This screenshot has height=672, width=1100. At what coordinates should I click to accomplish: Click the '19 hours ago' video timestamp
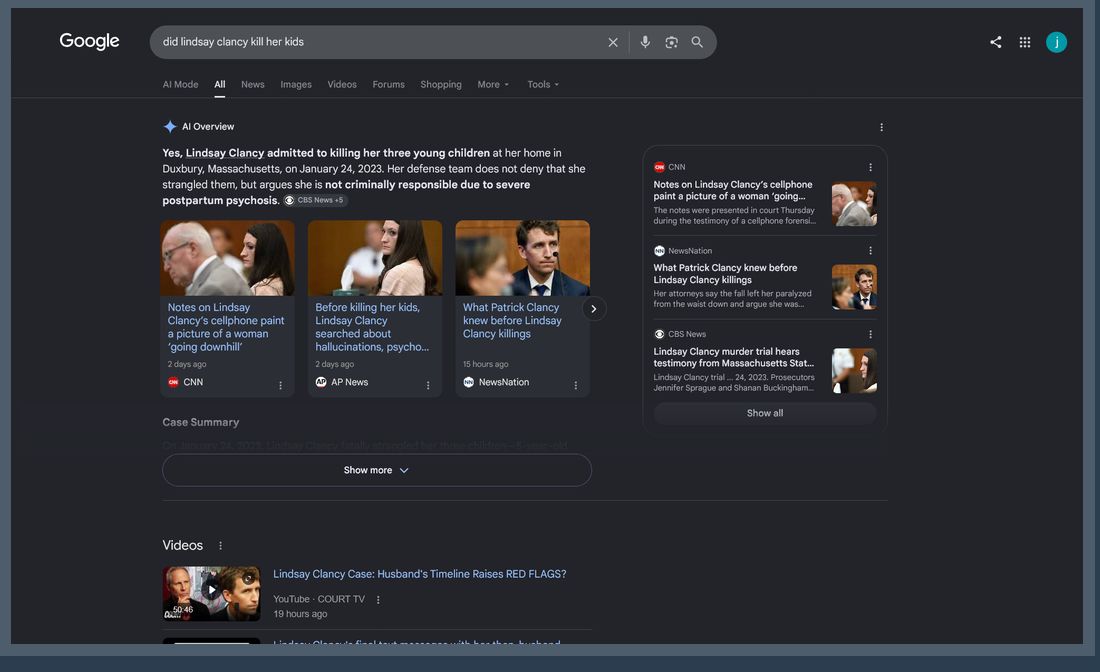[x=300, y=614]
